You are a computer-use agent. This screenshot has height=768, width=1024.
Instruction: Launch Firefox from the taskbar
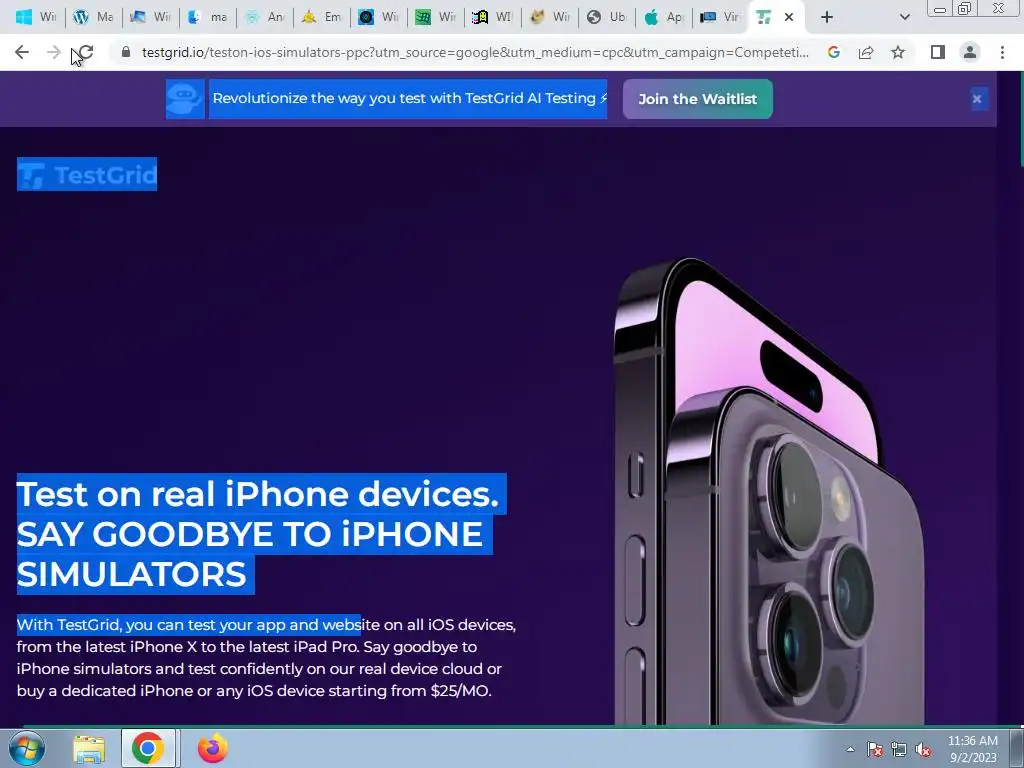[213, 748]
